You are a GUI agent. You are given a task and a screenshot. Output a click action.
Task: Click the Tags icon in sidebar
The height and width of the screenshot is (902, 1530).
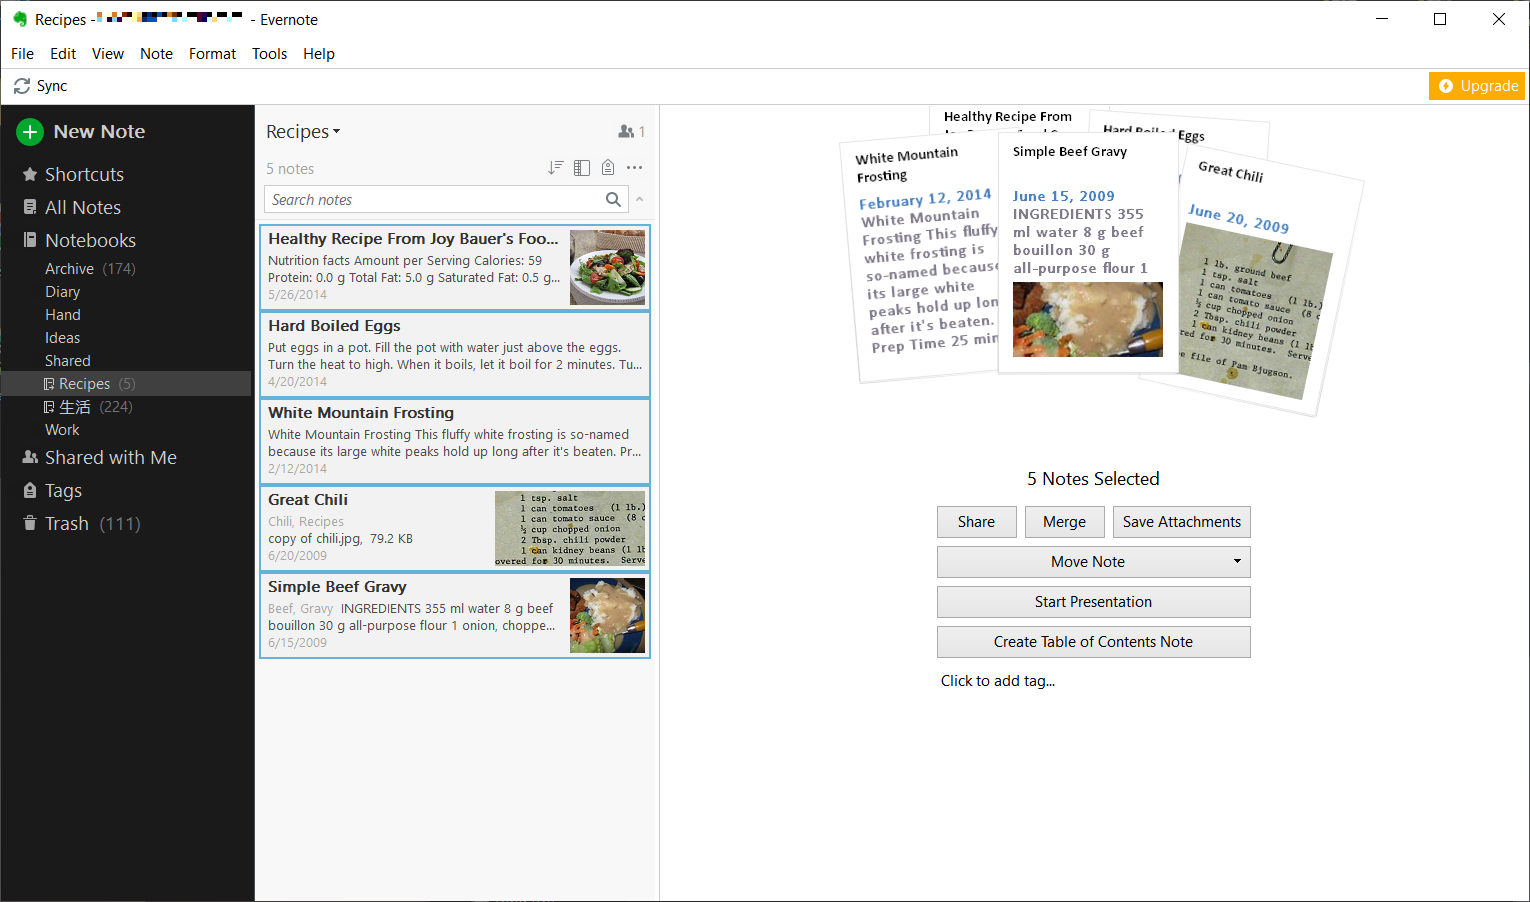[x=30, y=490]
